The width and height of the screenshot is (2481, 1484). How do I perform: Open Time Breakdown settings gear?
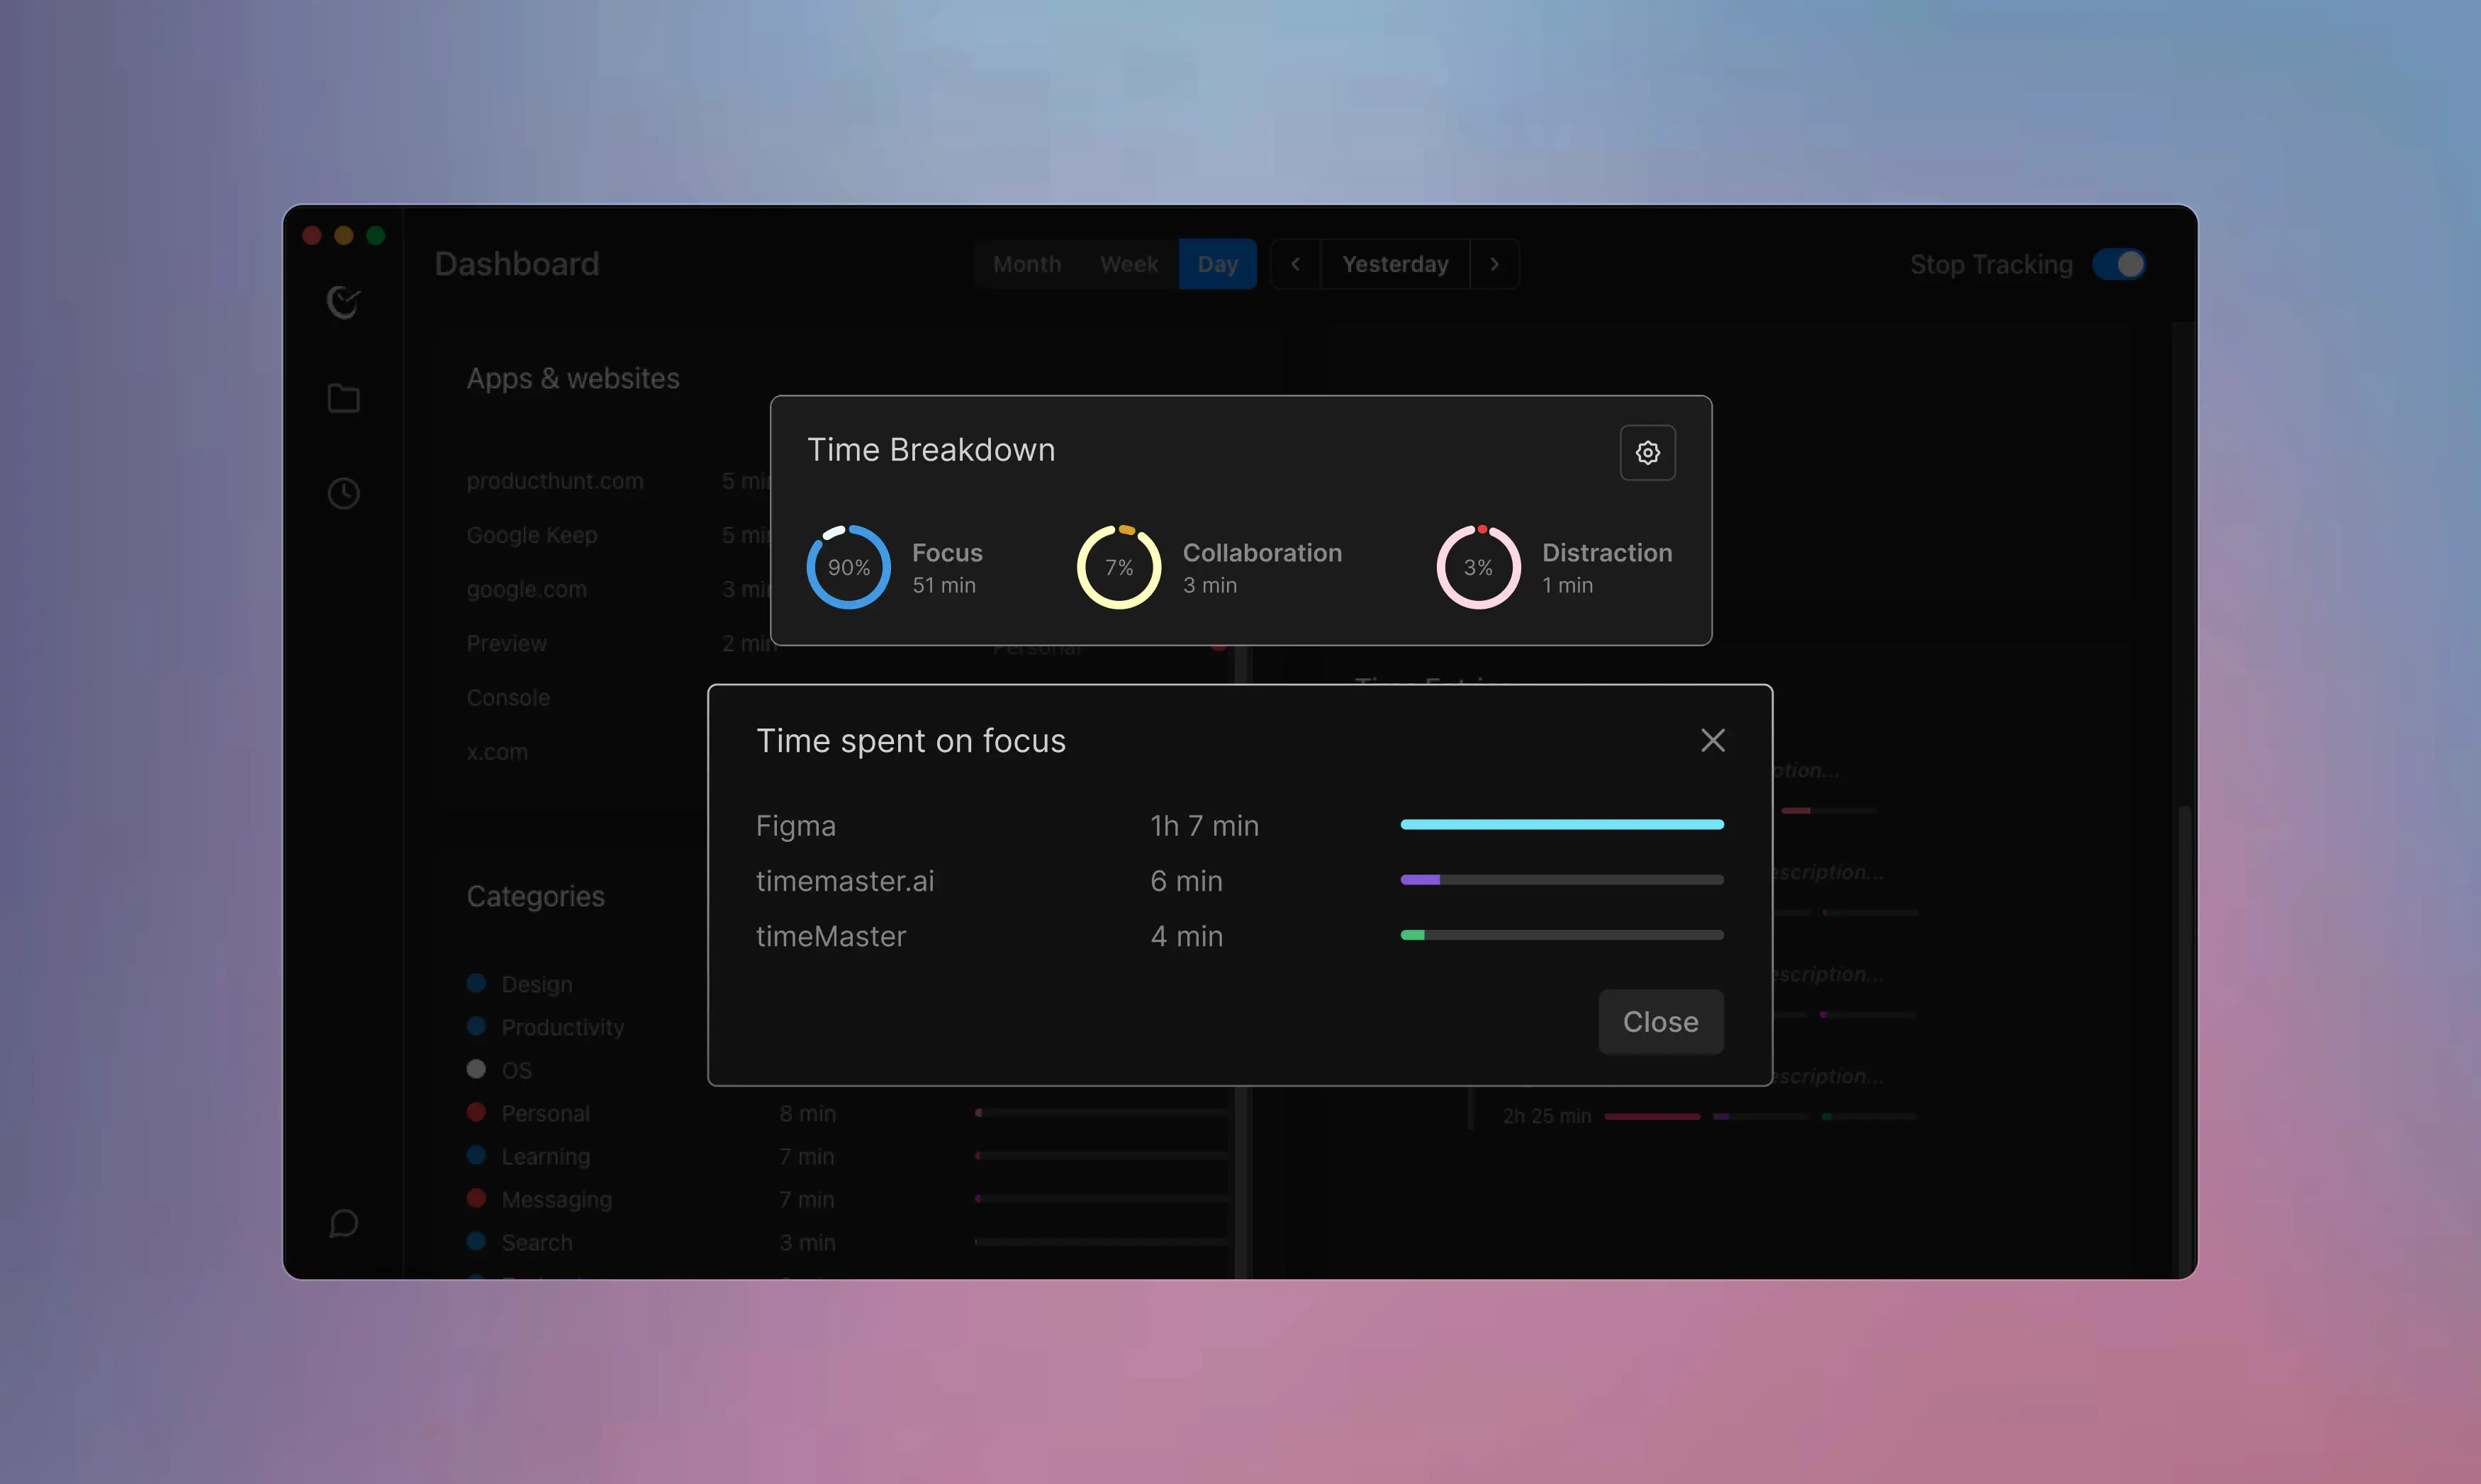(1647, 453)
